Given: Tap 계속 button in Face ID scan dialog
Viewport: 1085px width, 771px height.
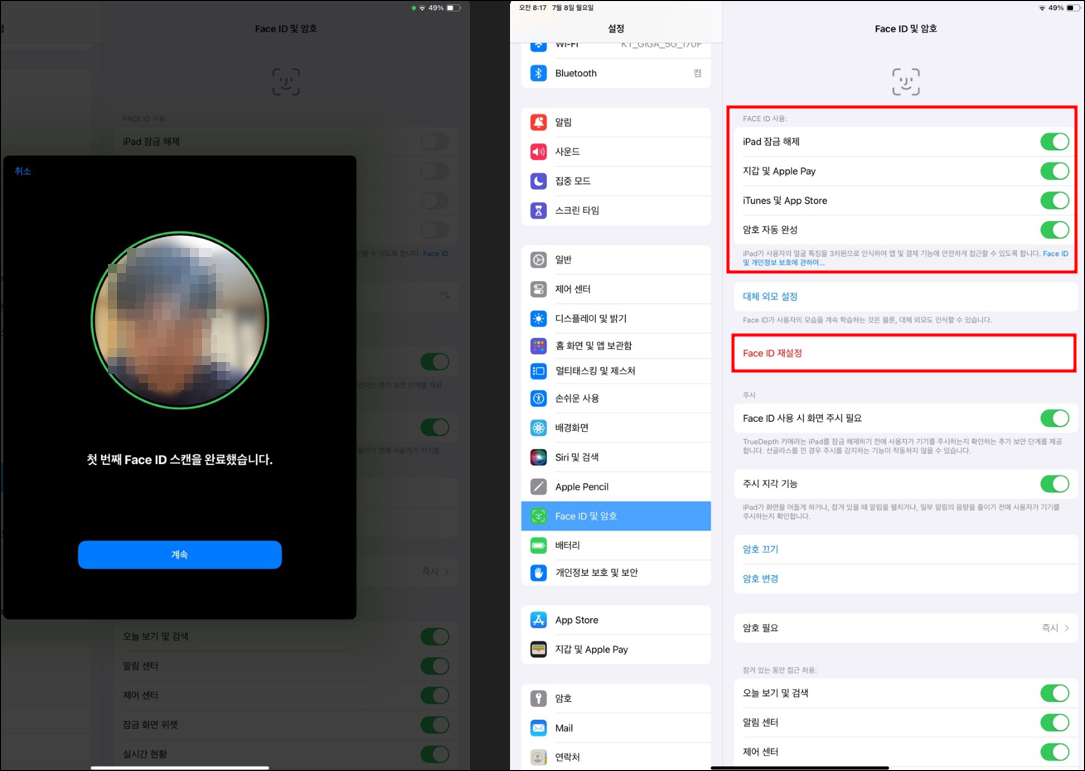Looking at the screenshot, I should point(180,555).
